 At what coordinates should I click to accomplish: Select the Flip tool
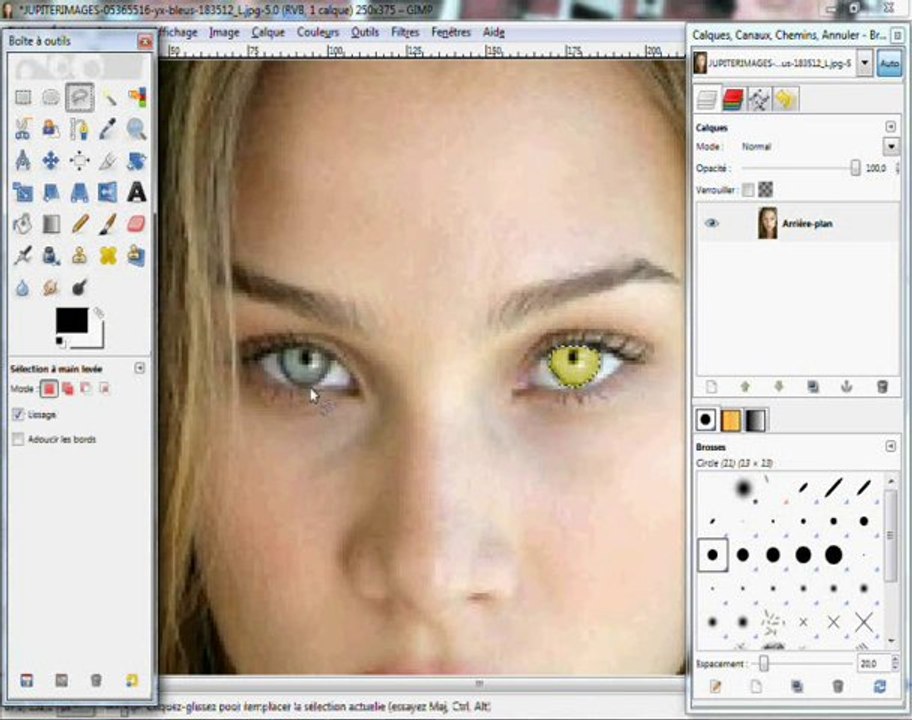(x=108, y=192)
